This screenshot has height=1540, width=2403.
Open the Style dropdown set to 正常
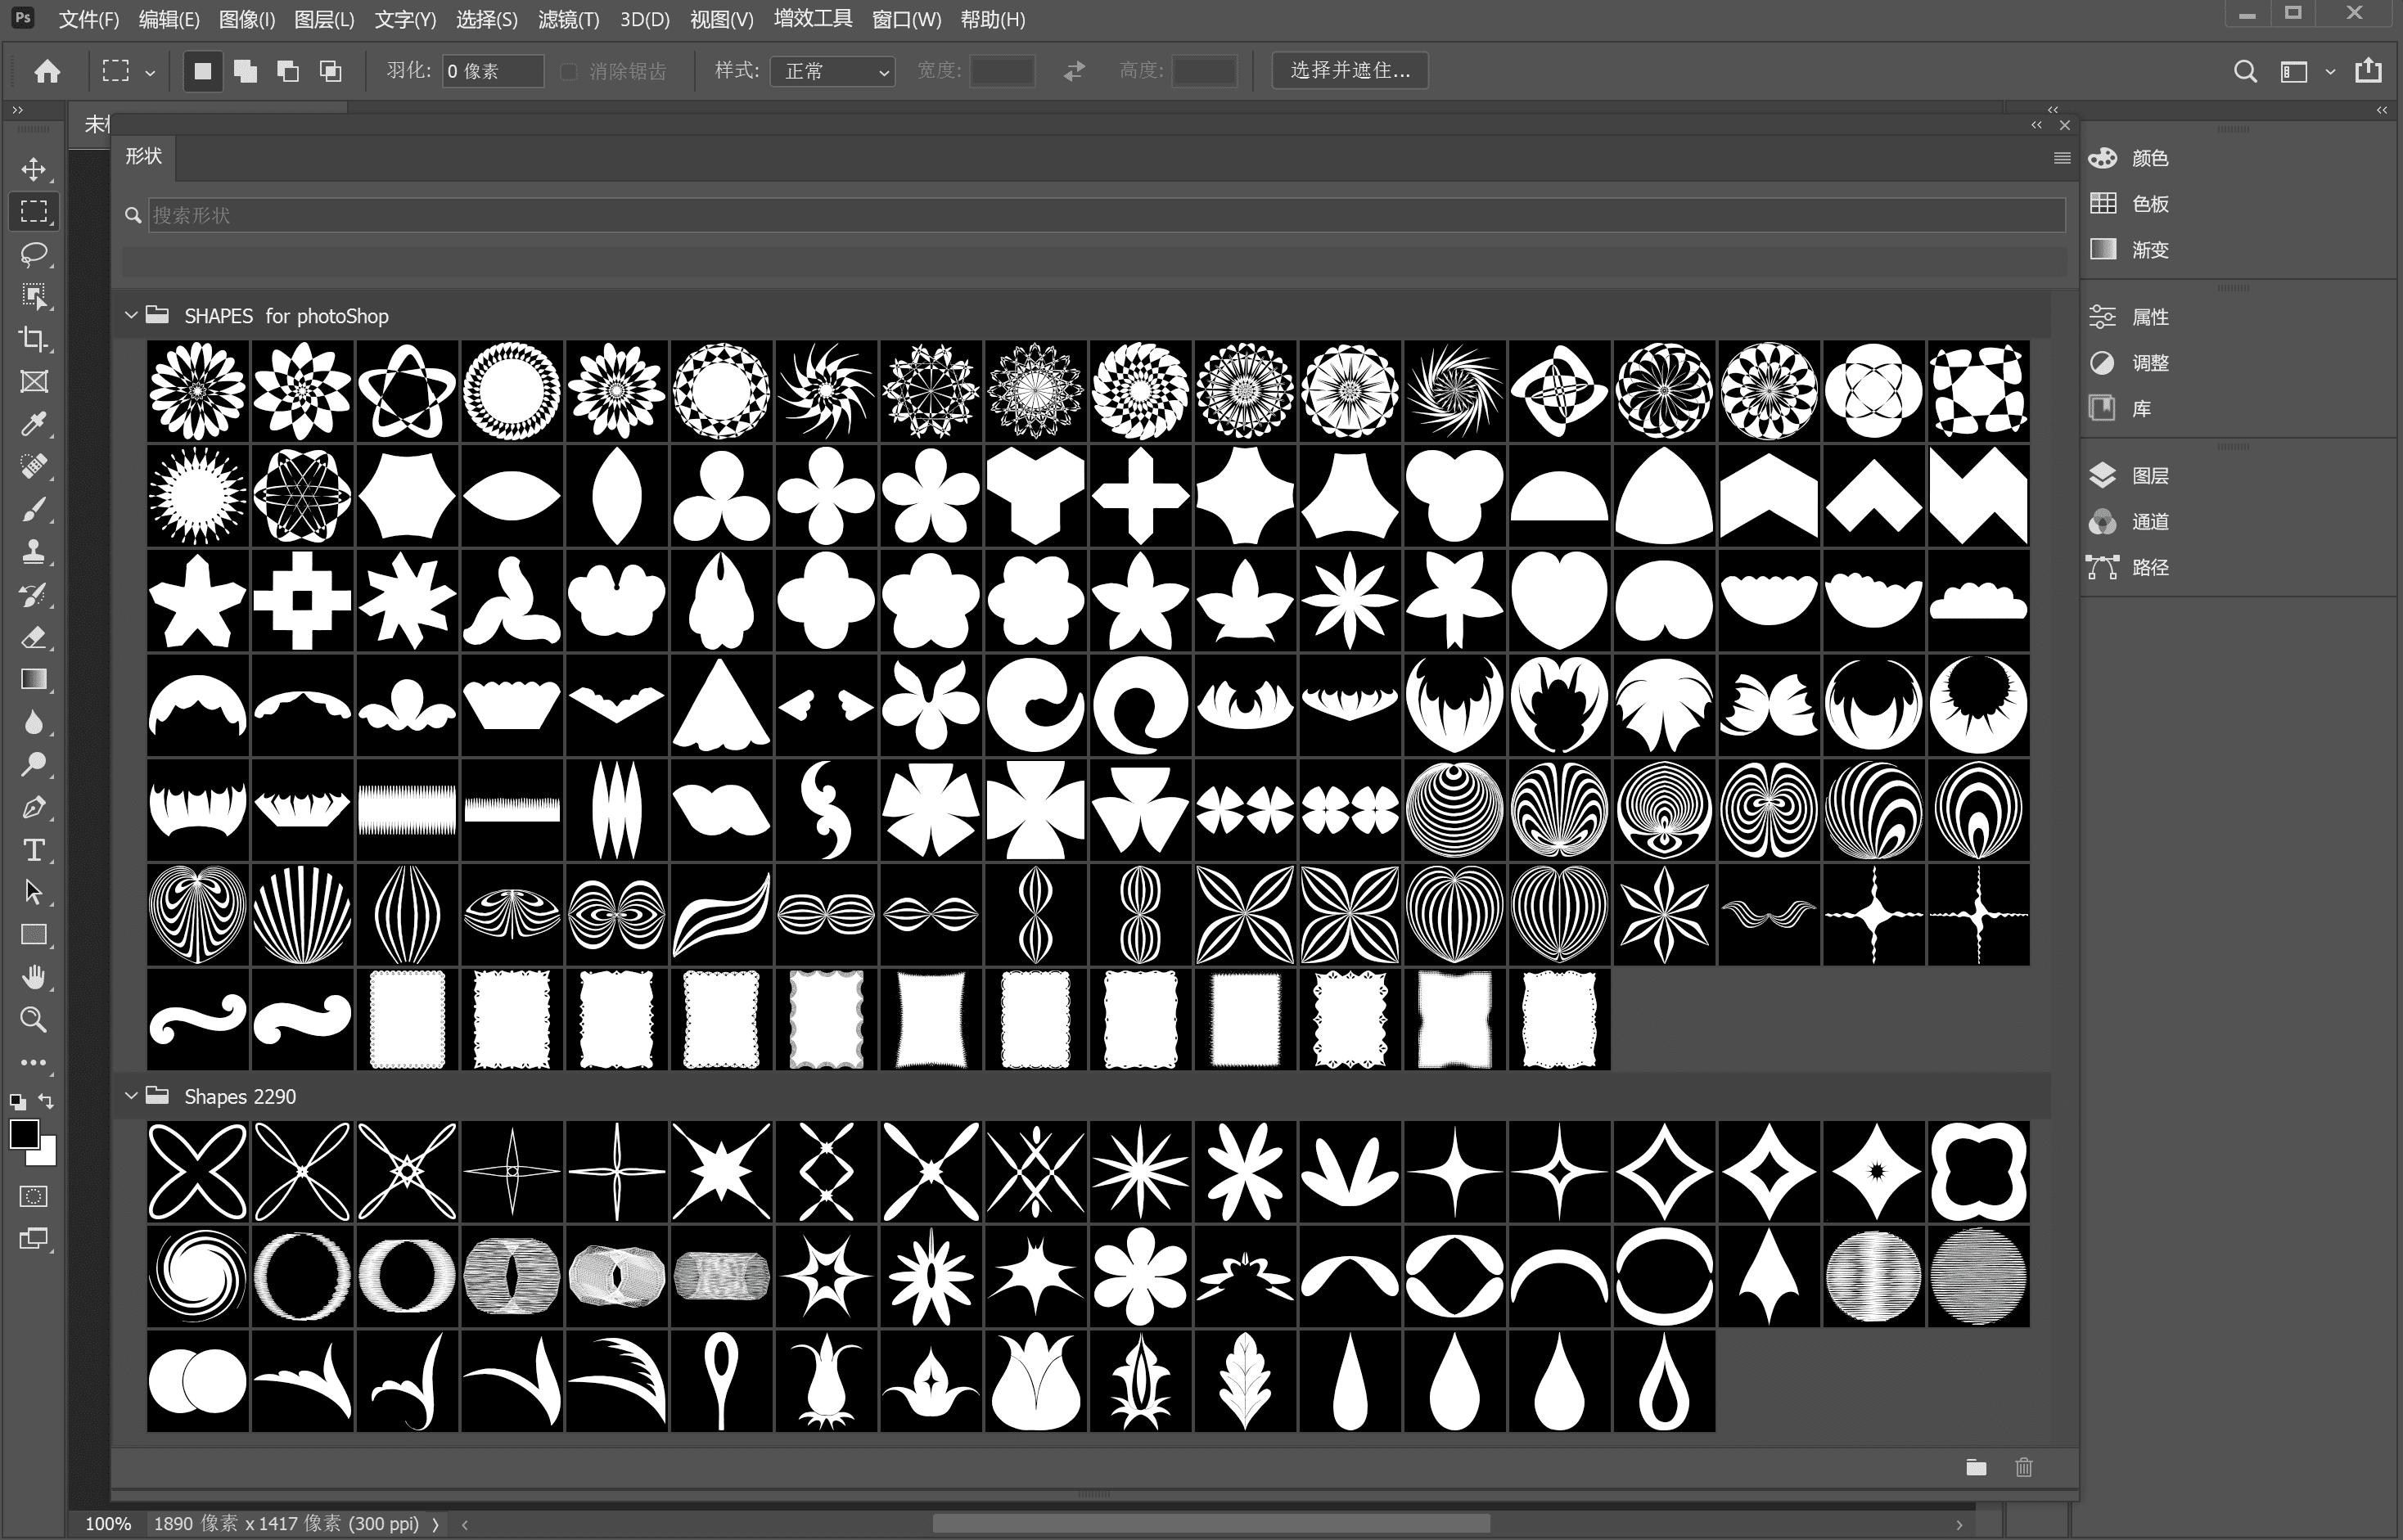click(x=832, y=71)
